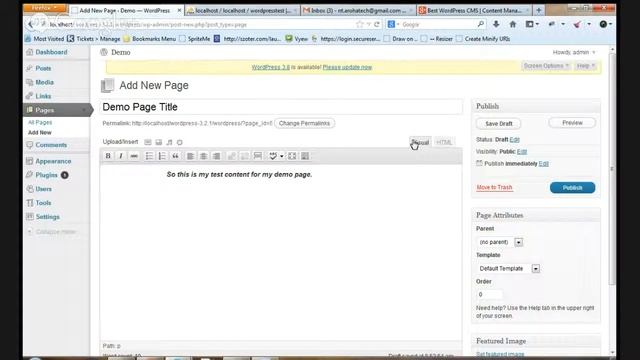Expand Screen Options panel

[x=546, y=66]
